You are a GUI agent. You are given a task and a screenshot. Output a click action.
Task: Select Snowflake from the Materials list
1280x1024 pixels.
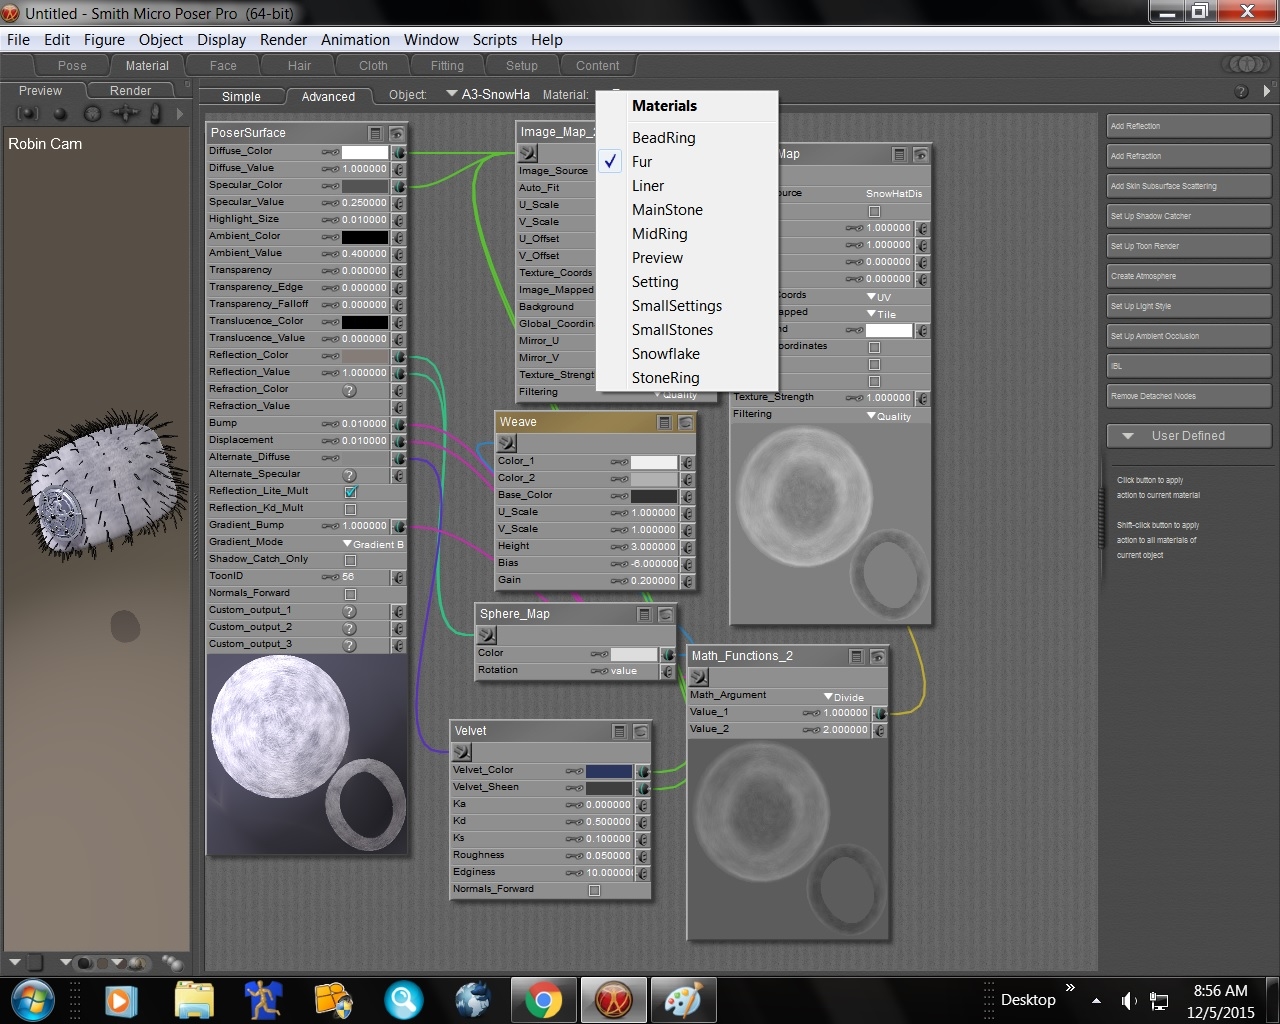coord(666,353)
